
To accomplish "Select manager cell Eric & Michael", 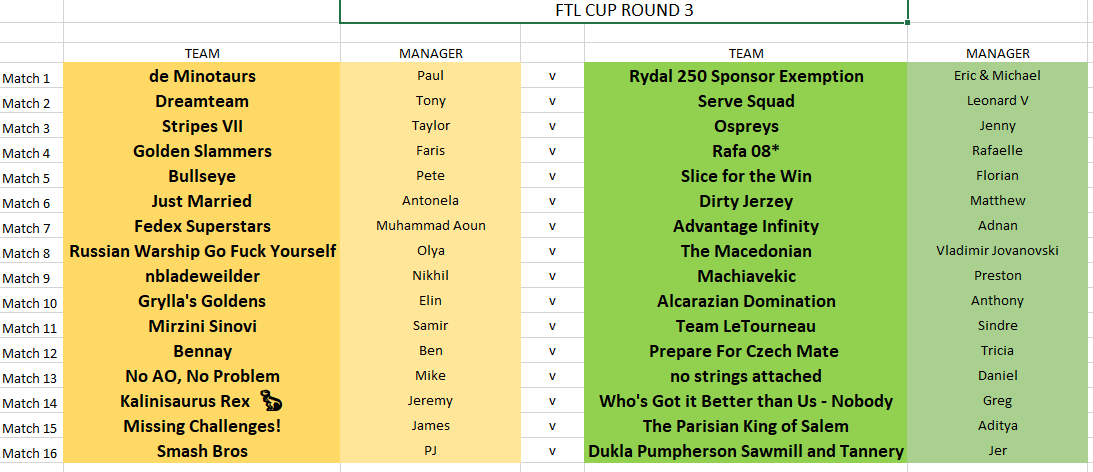I will click(x=998, y=76).
